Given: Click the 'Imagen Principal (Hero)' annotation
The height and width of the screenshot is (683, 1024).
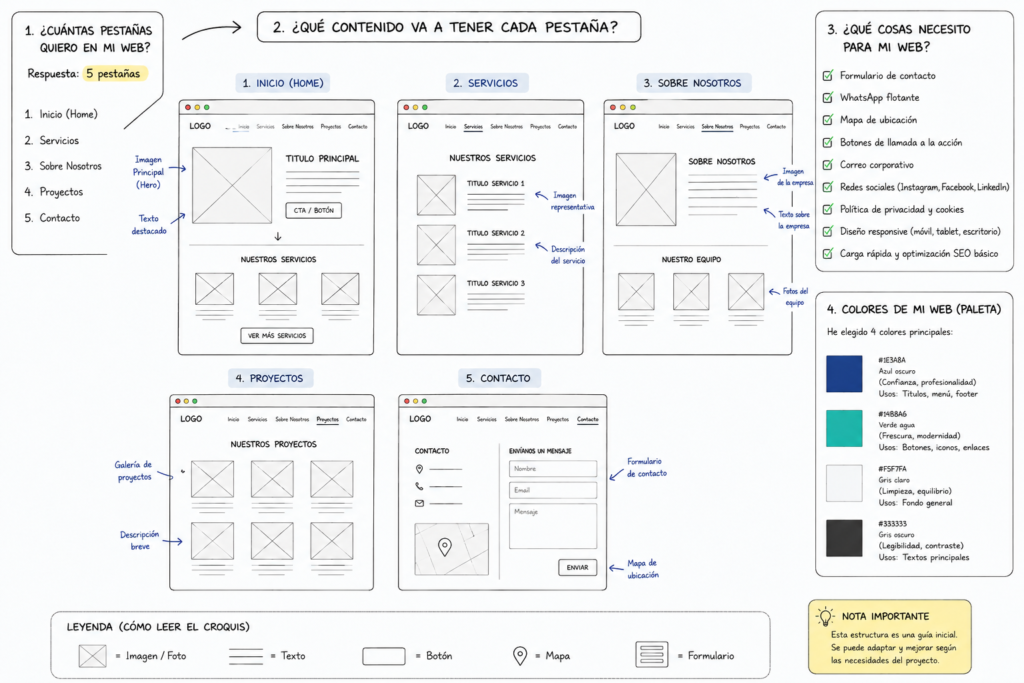Looking at the screenshot, I should 148,172.
